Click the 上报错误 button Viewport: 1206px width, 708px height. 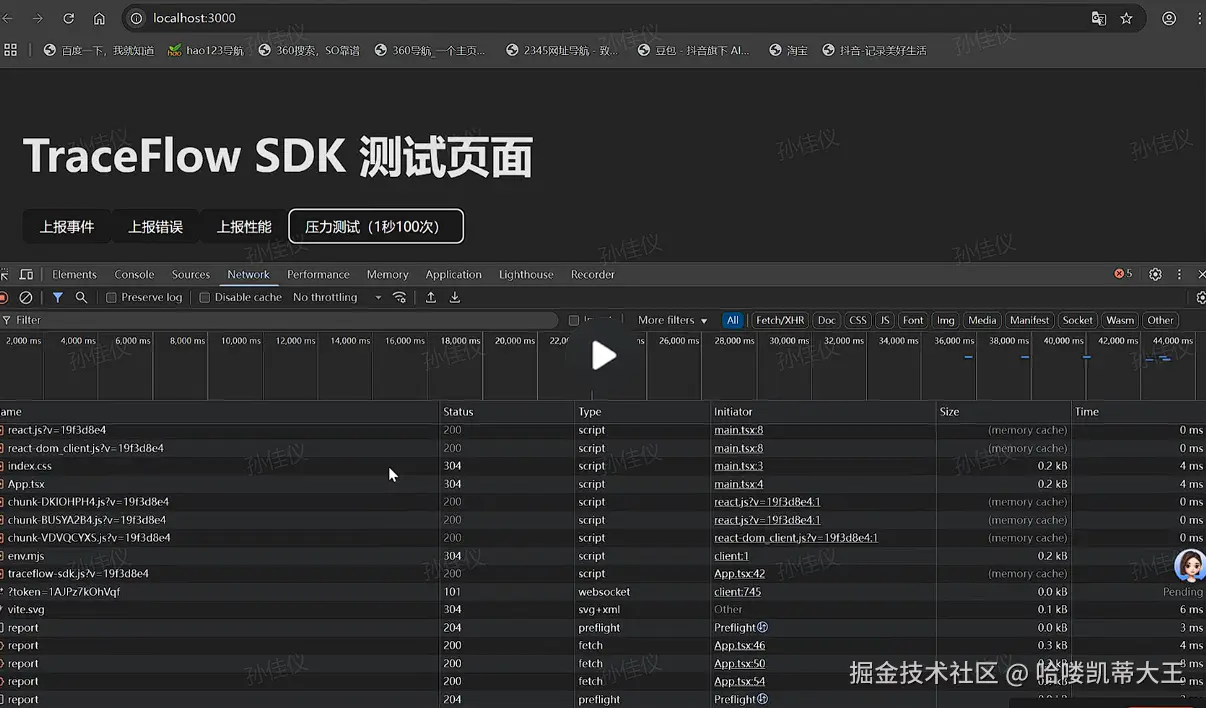[155, 226]
